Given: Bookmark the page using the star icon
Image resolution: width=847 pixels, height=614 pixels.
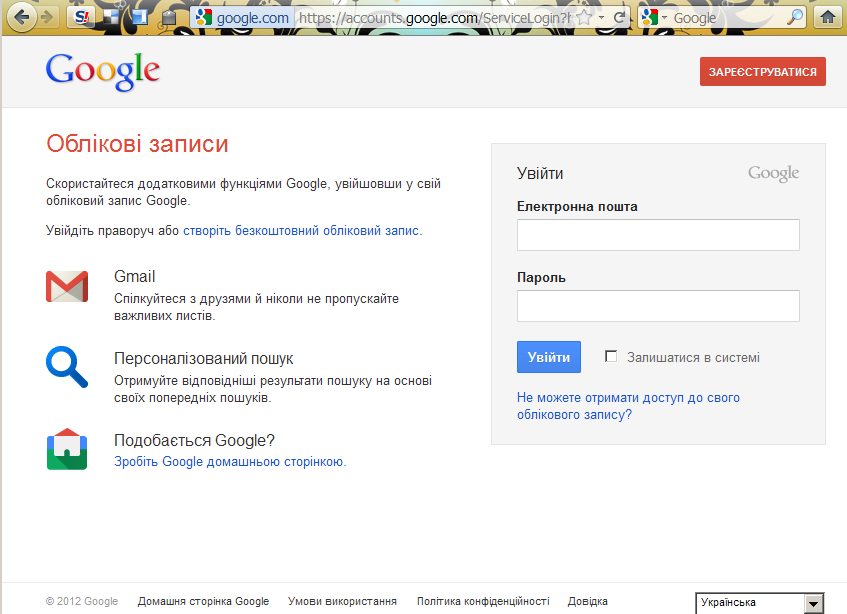Looking at the screenshot, I should [x=584, y=18].
